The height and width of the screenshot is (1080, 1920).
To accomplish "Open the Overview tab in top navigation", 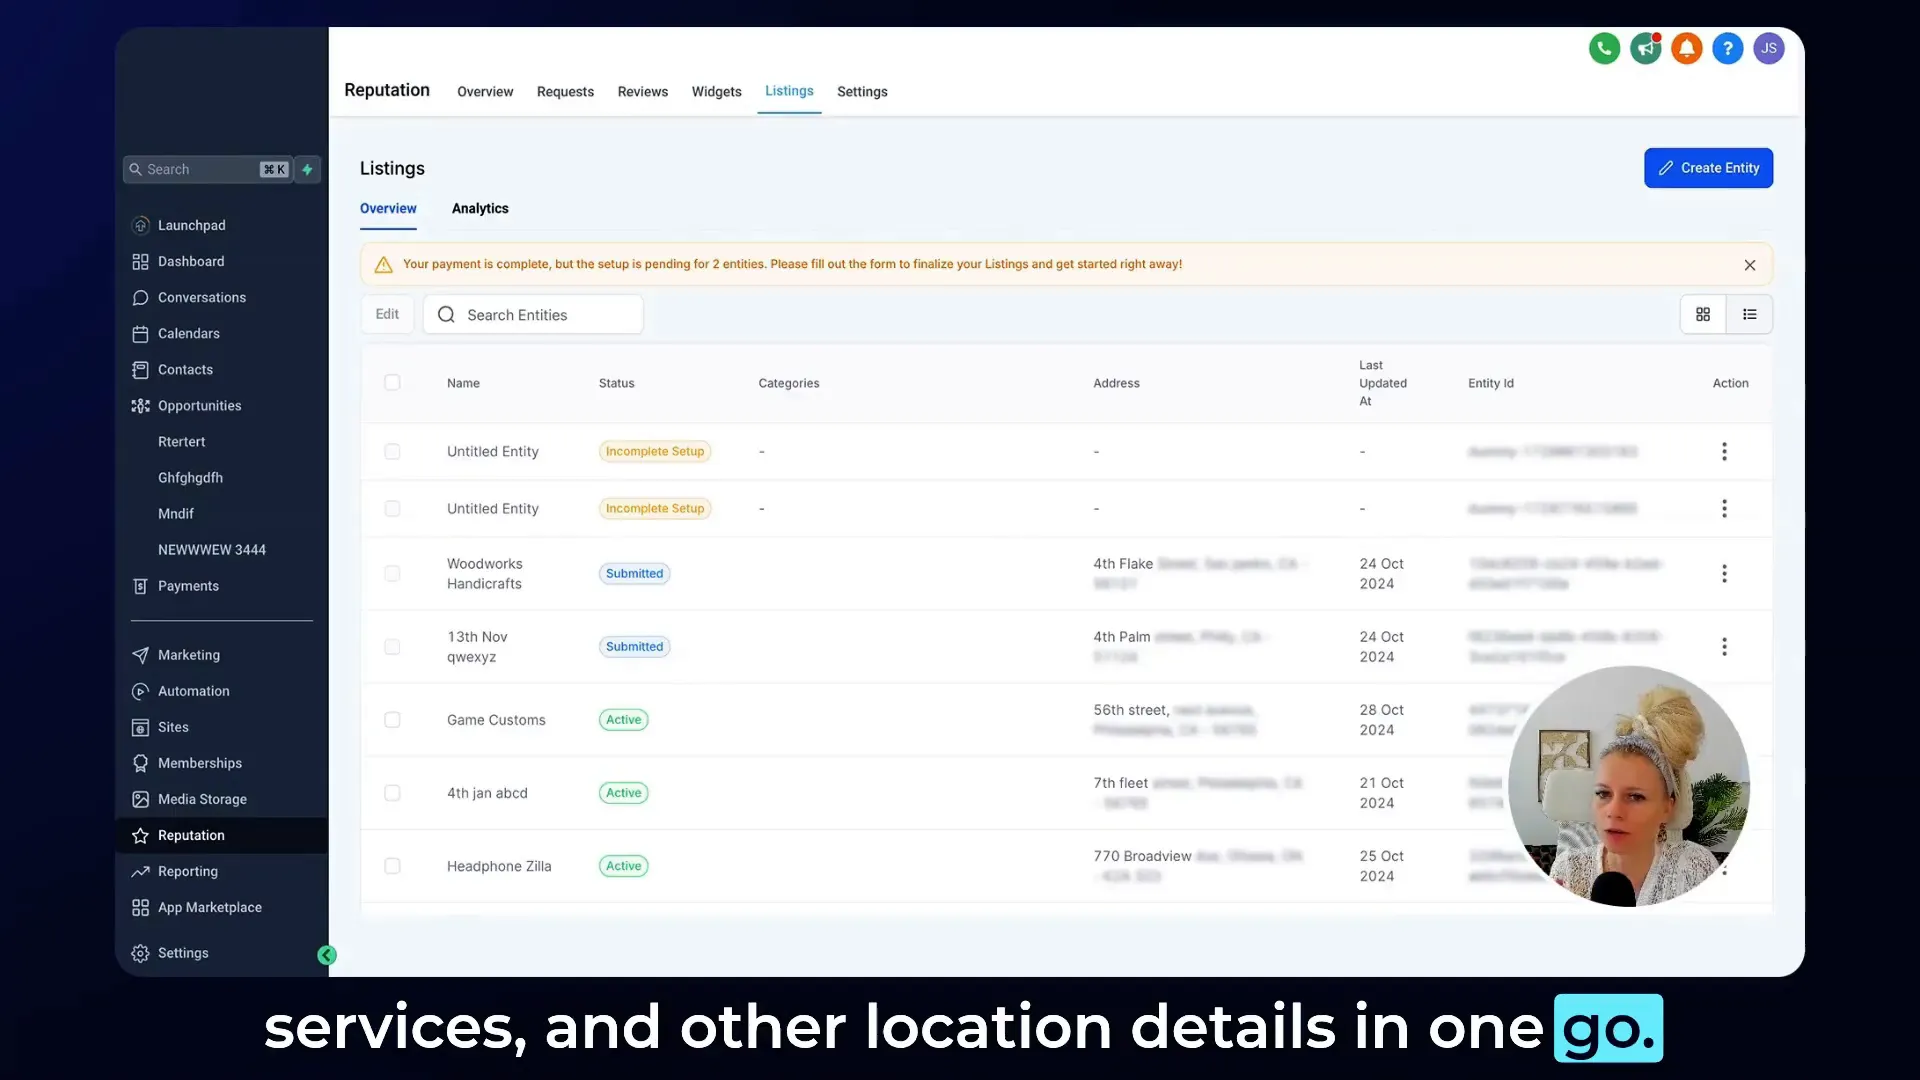I will (x=485, y=91).
